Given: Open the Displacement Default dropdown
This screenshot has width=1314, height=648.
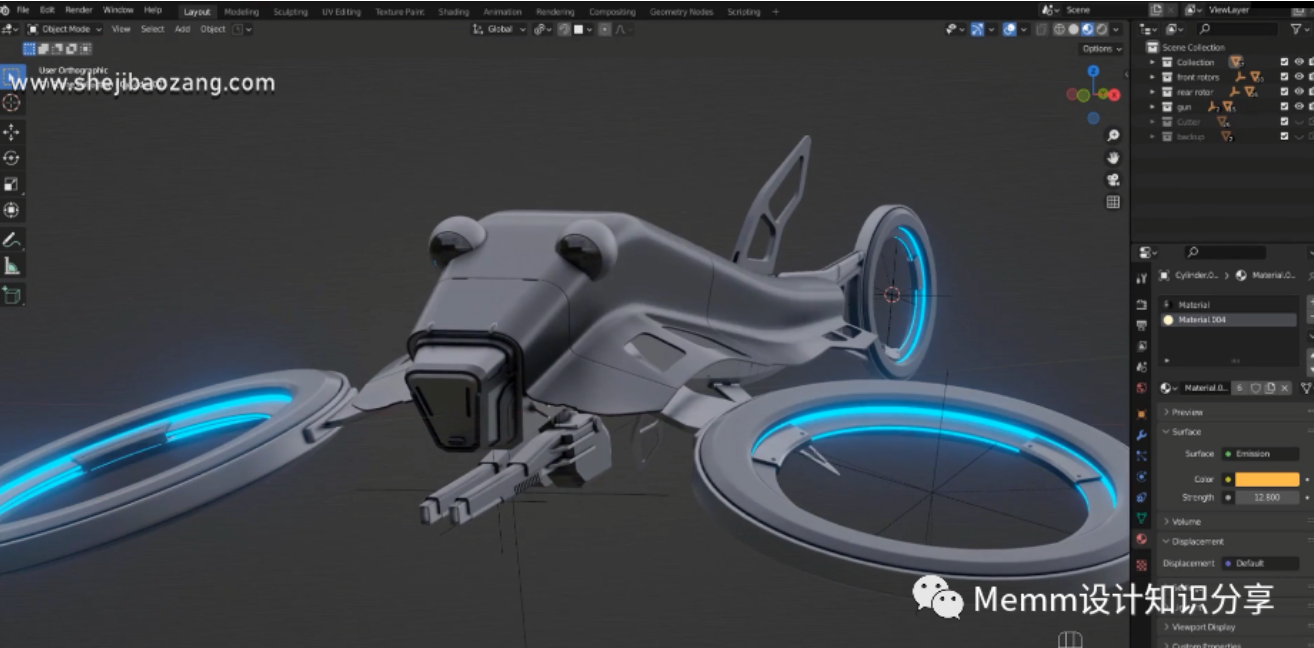Looking at the screenshot, I should point(1260,563).
